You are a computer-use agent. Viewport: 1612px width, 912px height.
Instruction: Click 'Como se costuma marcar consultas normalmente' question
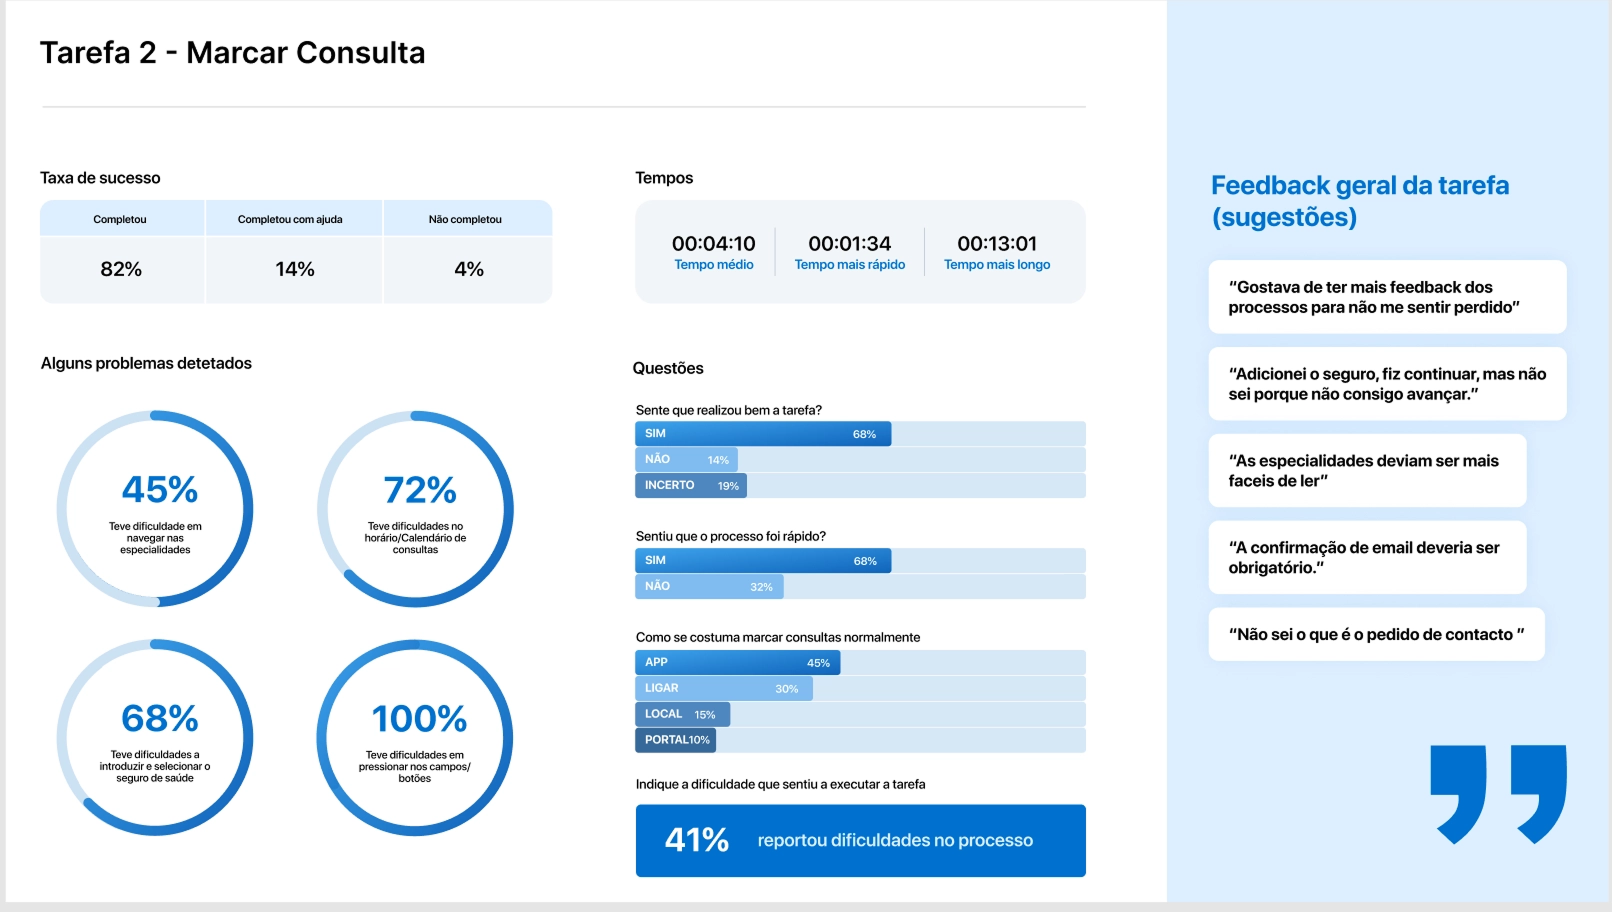[x=778, y=637]
